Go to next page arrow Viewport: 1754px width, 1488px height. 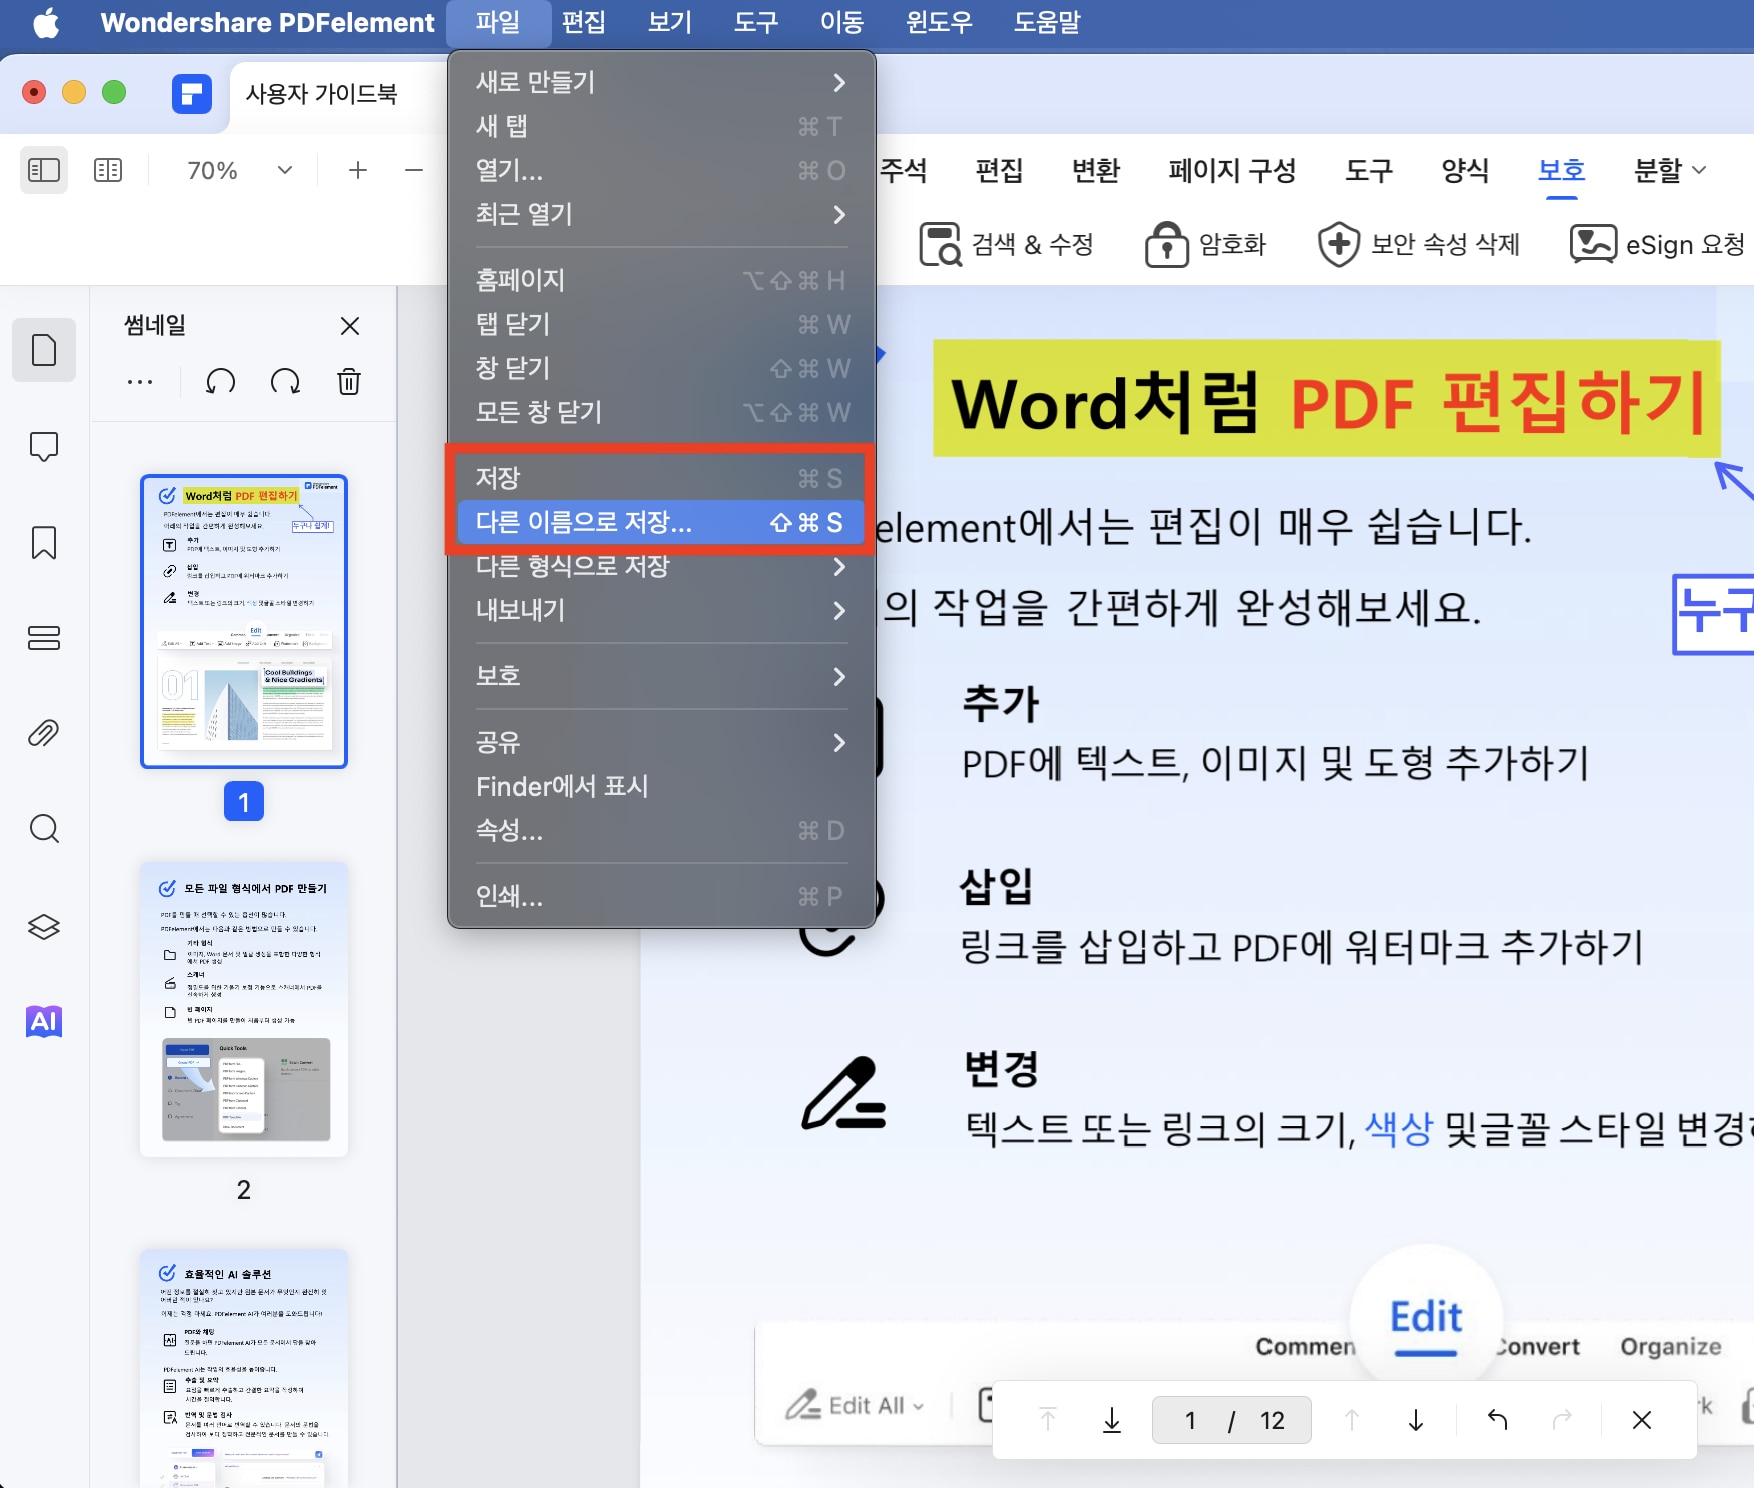coord(1416,1420)
